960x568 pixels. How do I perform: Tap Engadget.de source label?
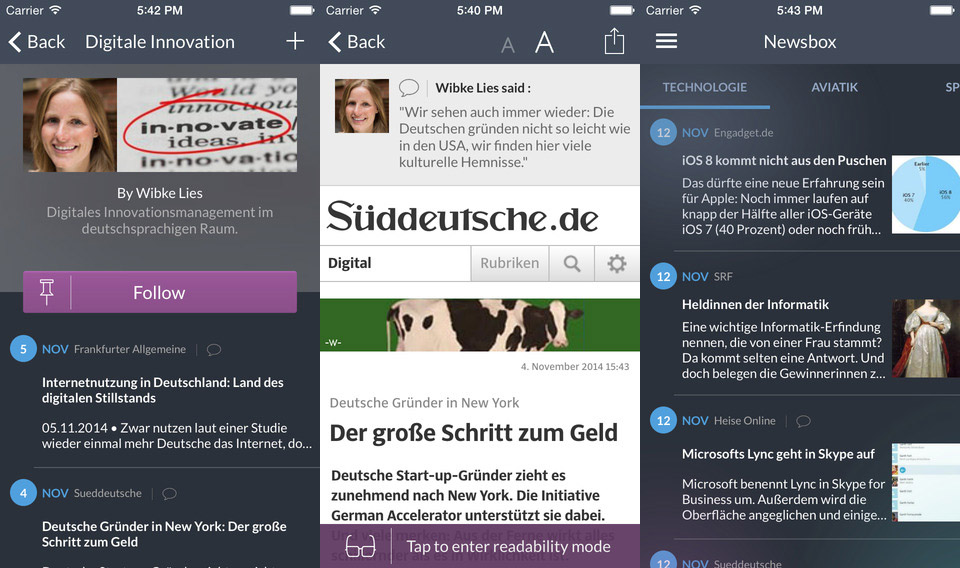pyautogui.click(x=743, y=133)
